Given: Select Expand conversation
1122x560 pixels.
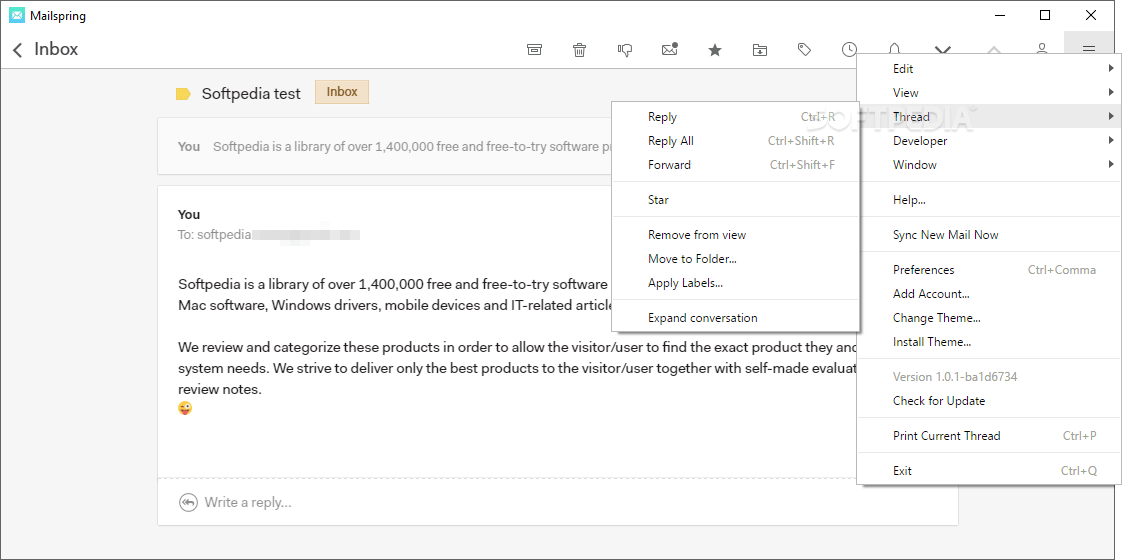Looking at the screenshot, I should point(736,318).
